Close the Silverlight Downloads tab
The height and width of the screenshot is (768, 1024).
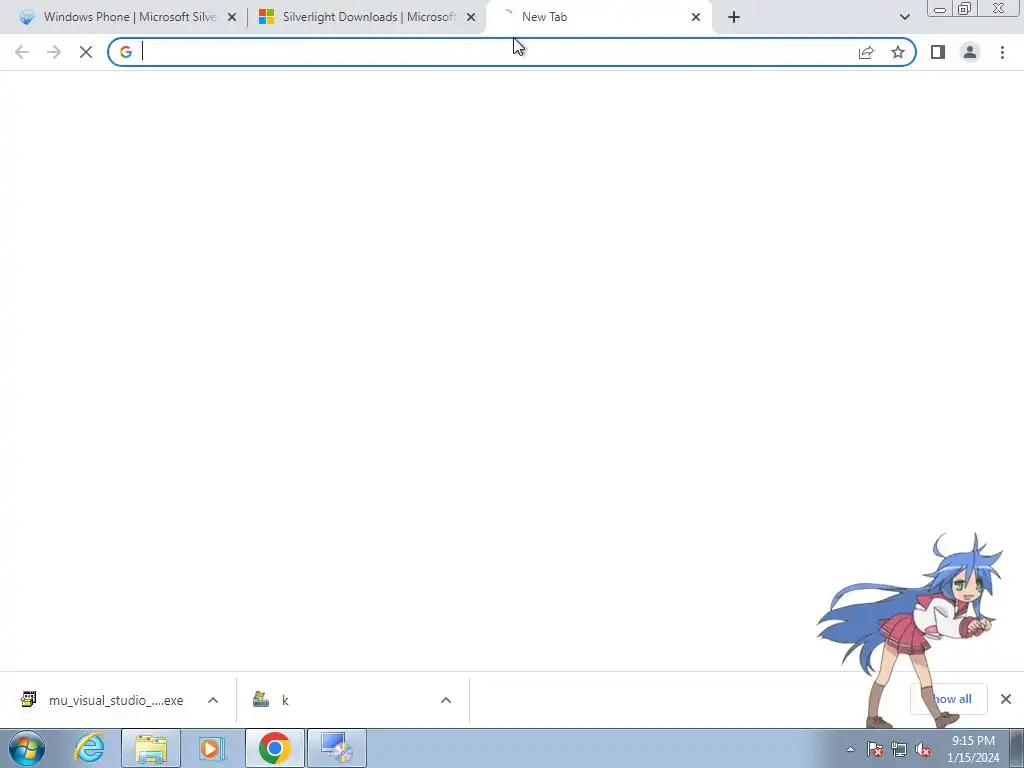(x=471, y=17)
